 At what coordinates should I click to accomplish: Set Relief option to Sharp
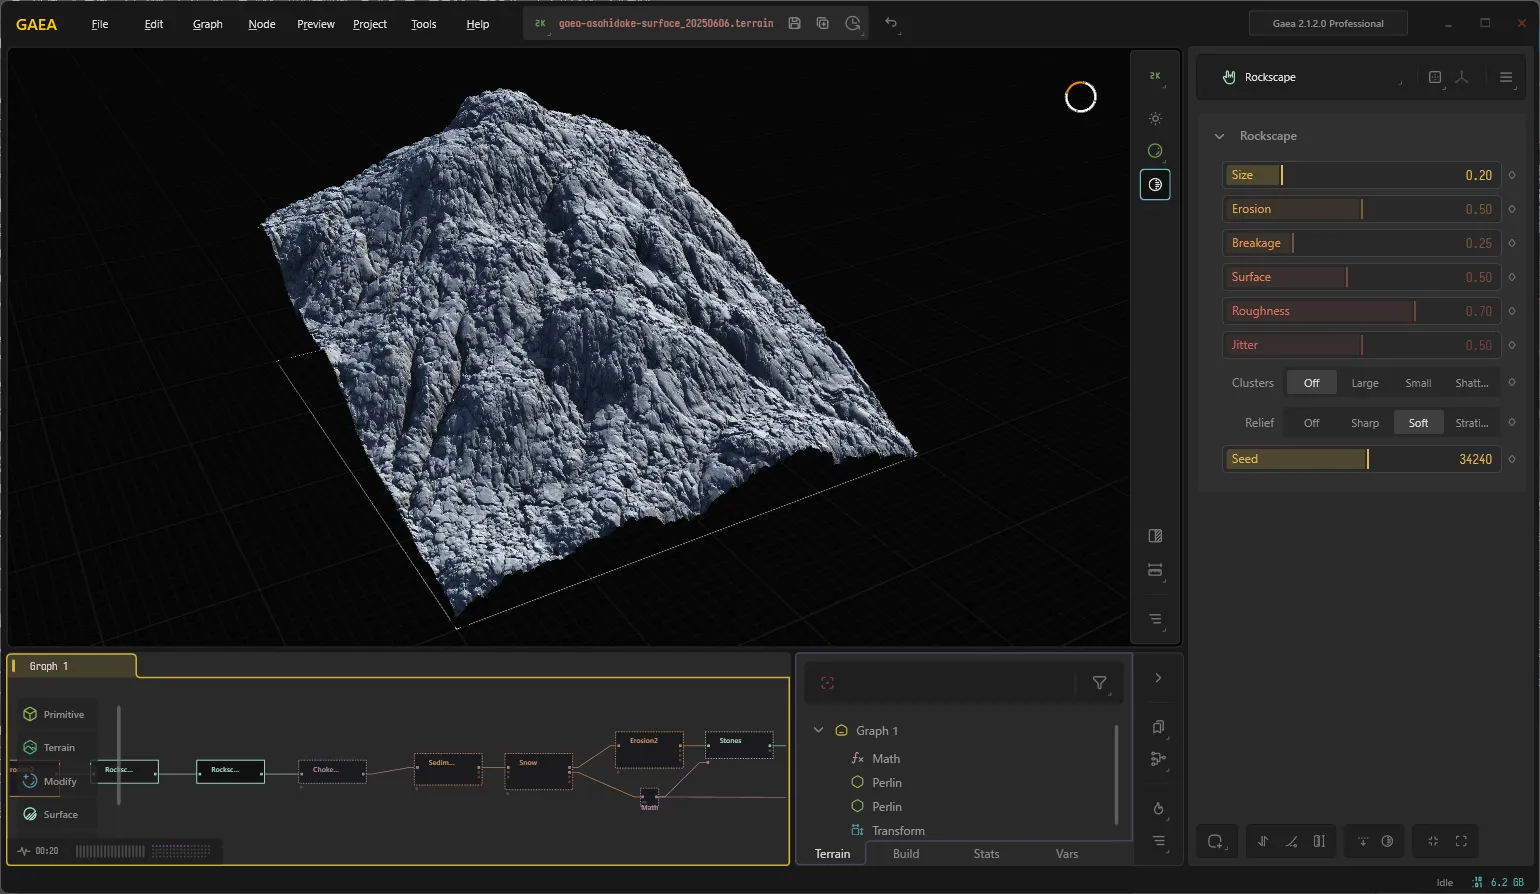tap(1365, 423)
